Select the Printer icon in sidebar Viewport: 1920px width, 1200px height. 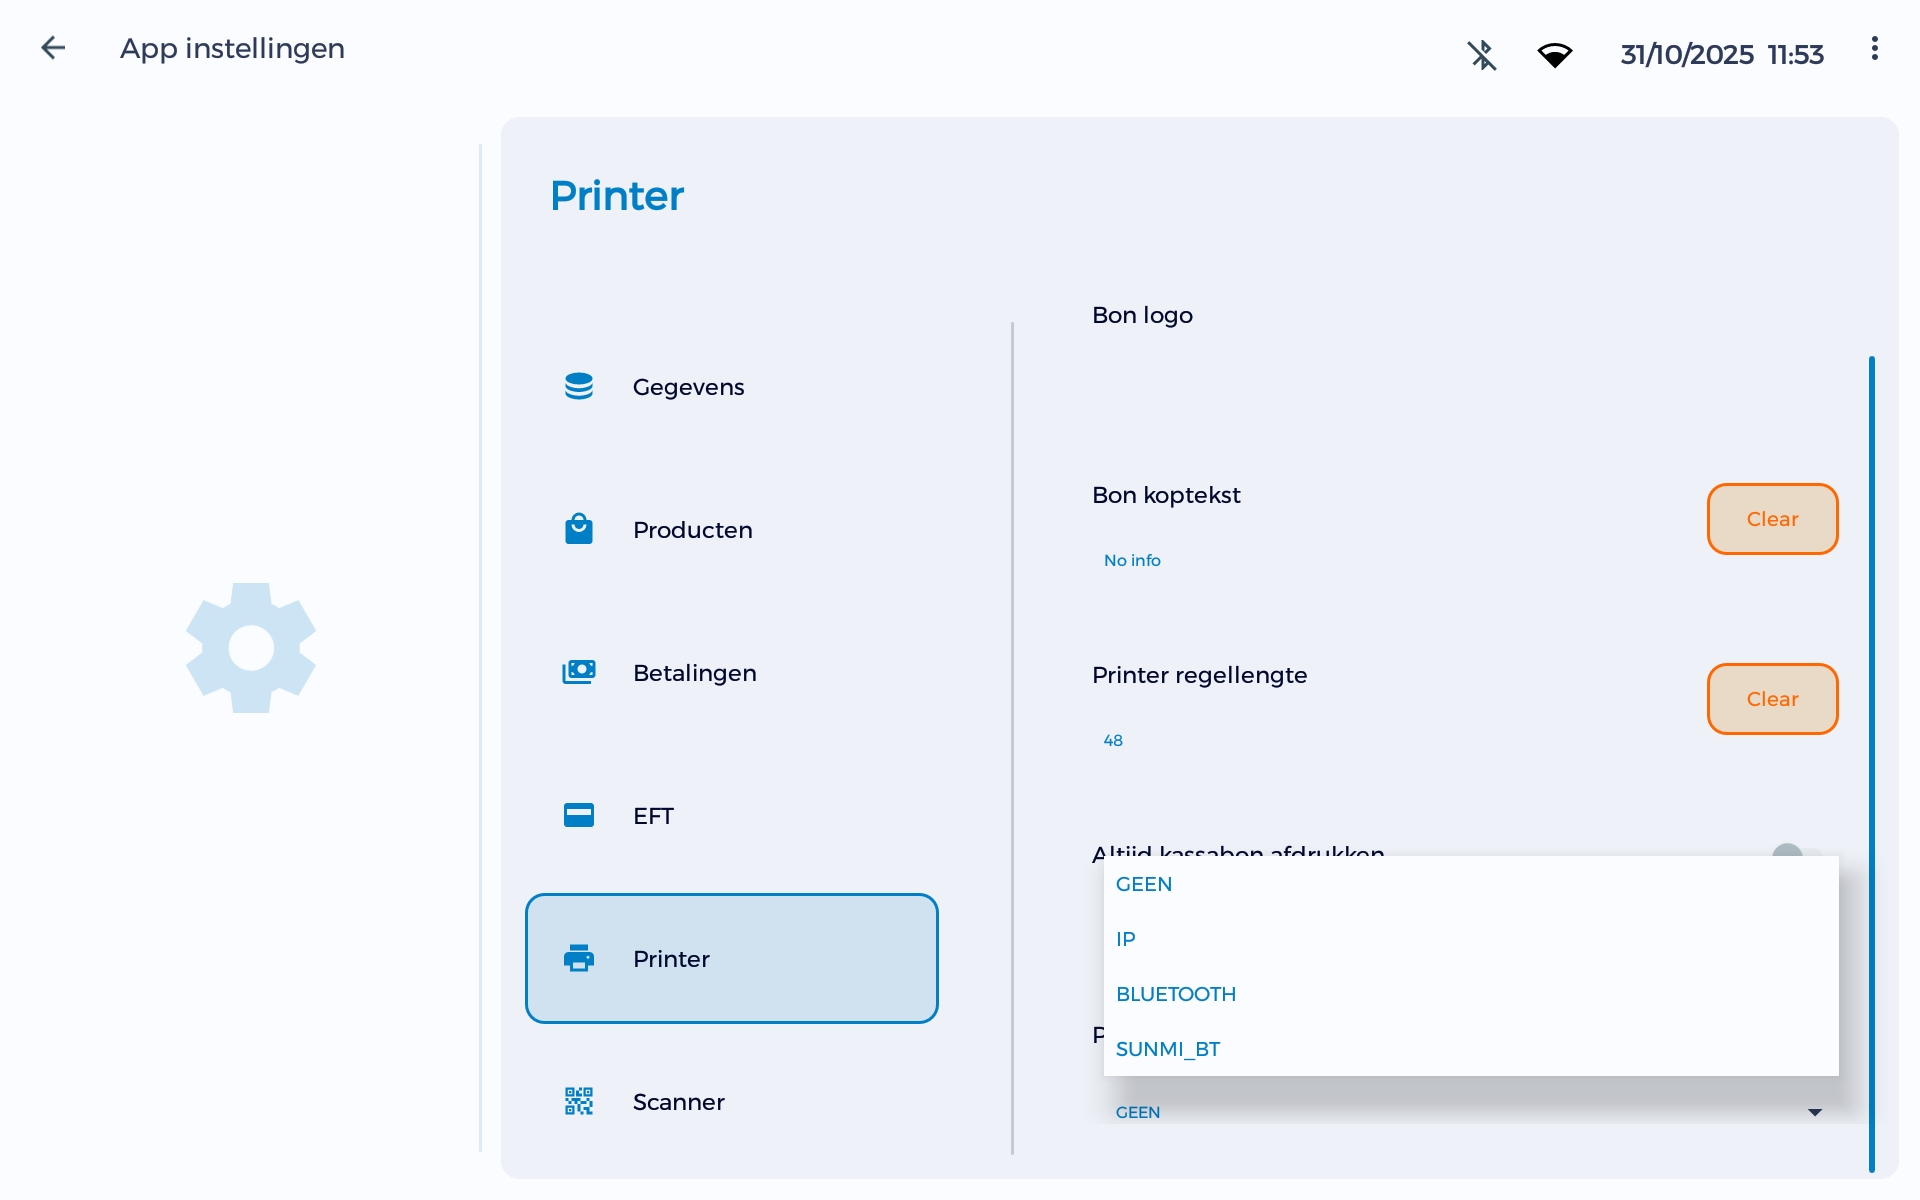click(x=580, y=958)
